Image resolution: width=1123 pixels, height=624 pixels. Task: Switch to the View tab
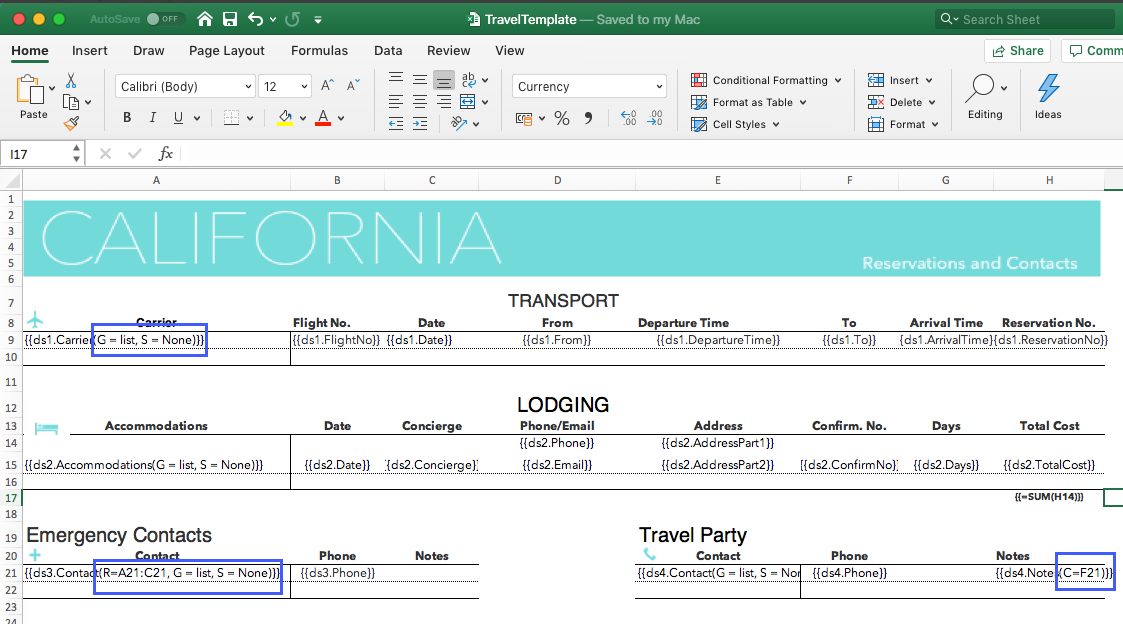click(x=510, y=51)
